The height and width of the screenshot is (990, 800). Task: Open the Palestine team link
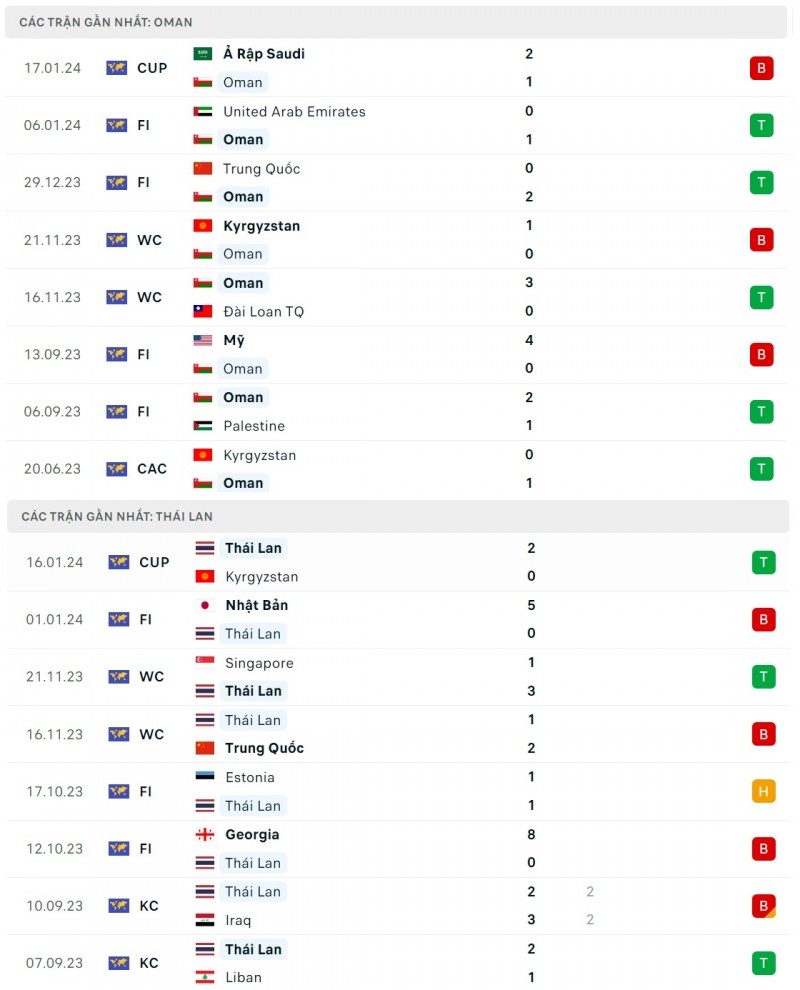tap(254, 426)
